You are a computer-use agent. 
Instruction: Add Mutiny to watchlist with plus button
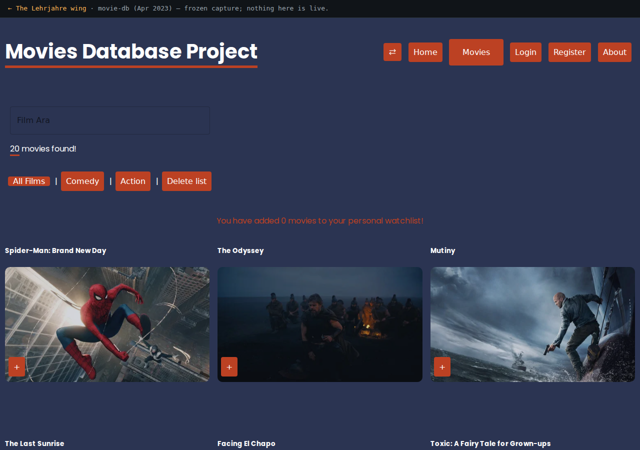click(x=442, y=367)
